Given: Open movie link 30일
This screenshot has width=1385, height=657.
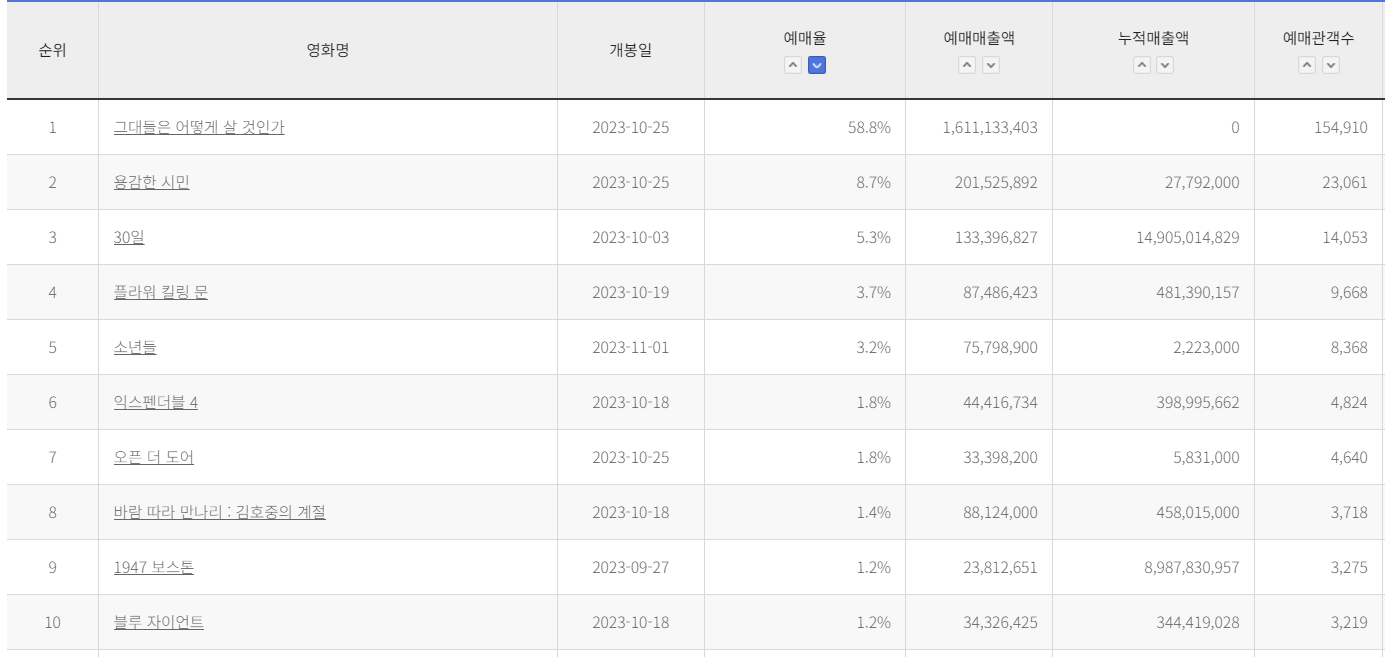Looking at the screenshot, I should point(129,237).
